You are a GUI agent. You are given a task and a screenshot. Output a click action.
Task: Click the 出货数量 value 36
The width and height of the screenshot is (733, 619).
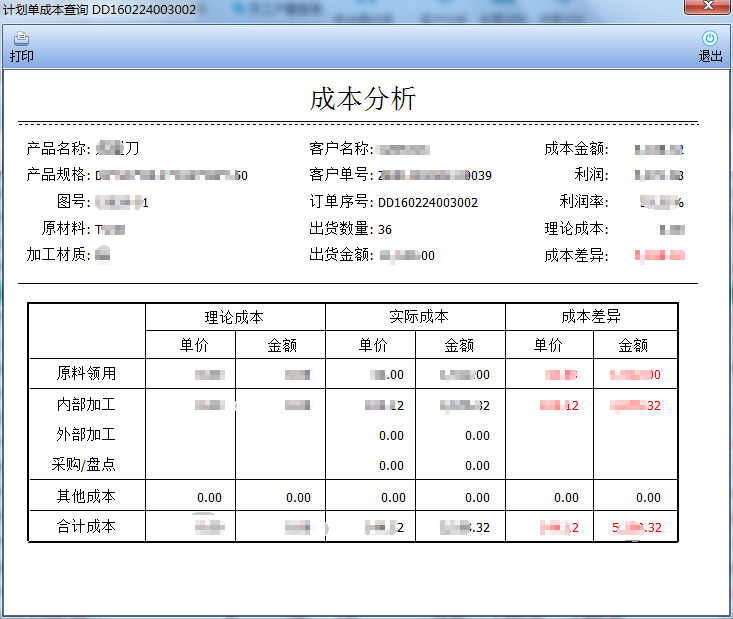(x=385, y=229)
